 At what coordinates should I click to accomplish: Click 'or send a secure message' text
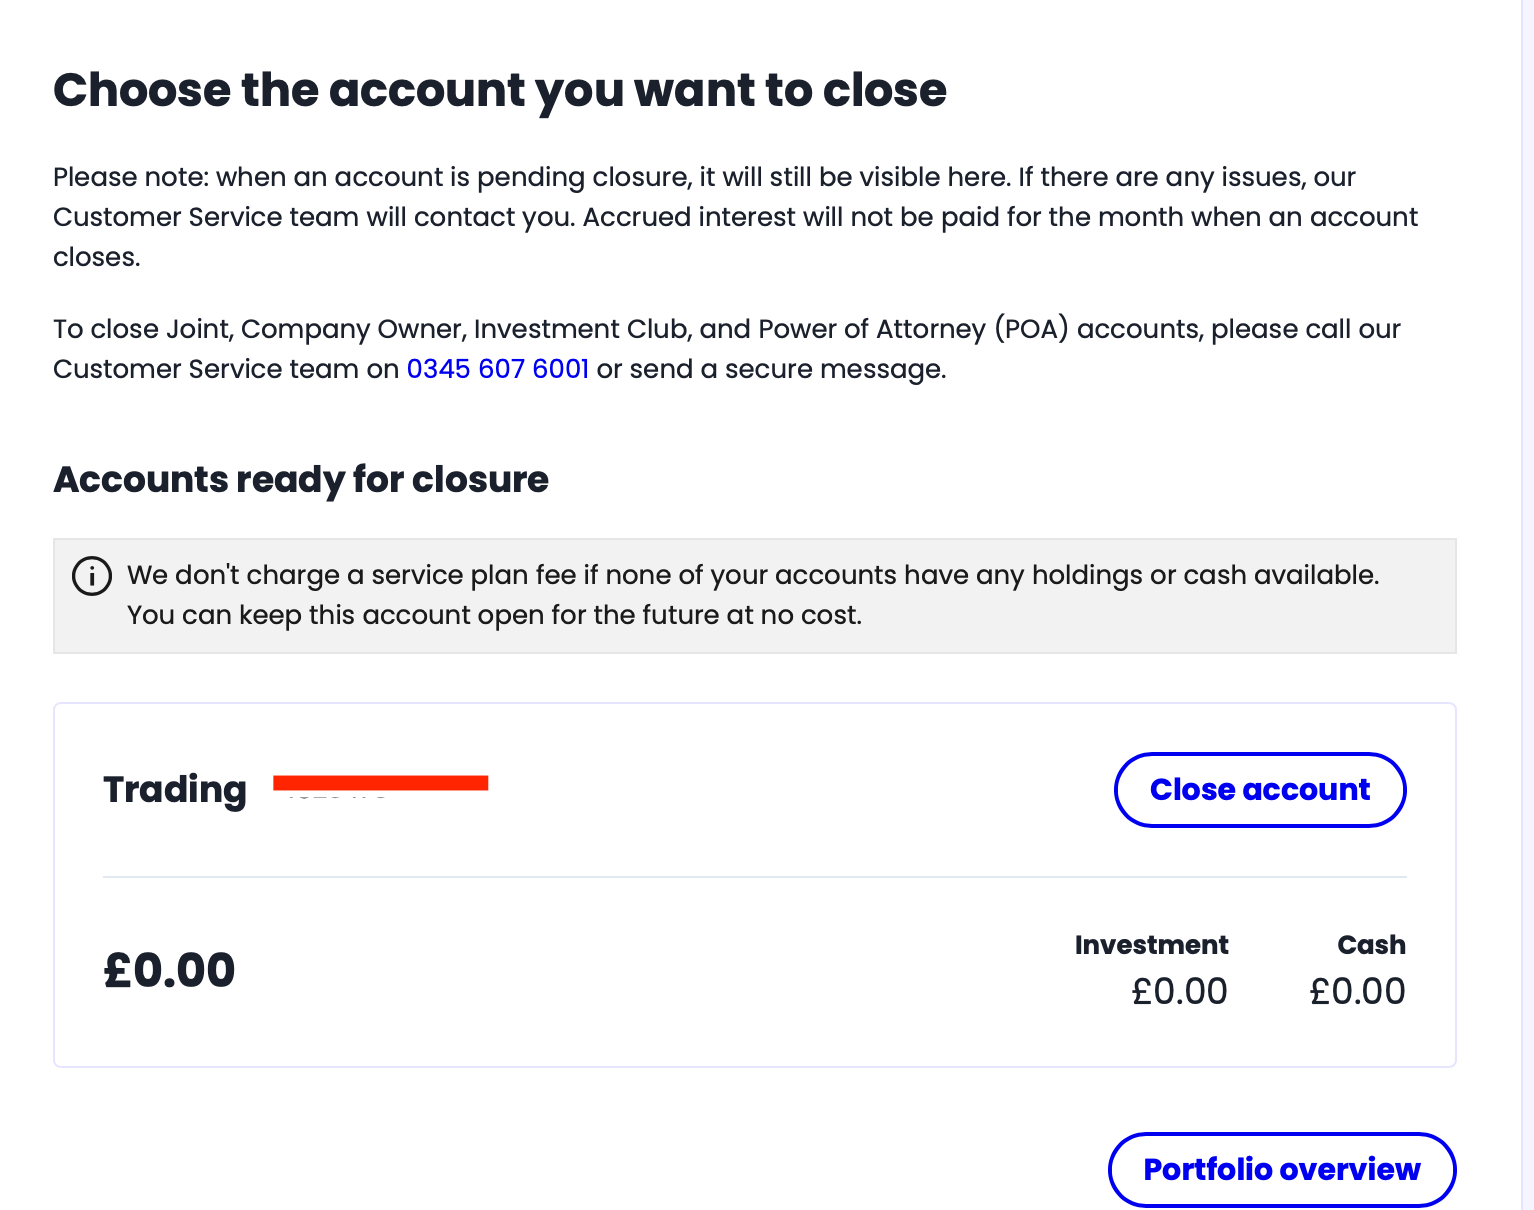coord(771,369)
